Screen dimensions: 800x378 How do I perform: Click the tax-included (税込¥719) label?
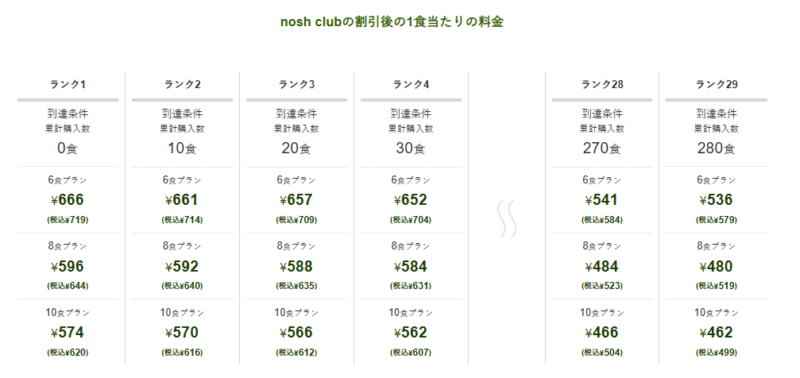pyautogui.click(x=67, y=220)
